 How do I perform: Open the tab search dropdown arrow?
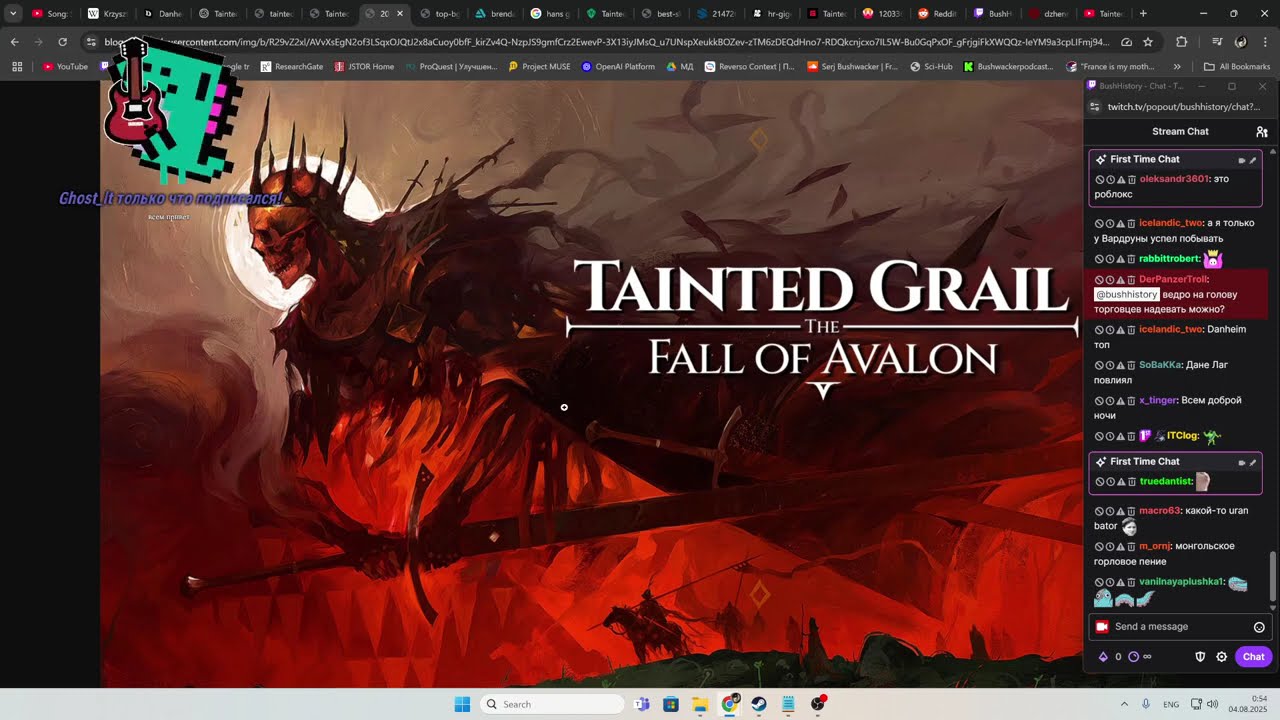tap(13, 14)
